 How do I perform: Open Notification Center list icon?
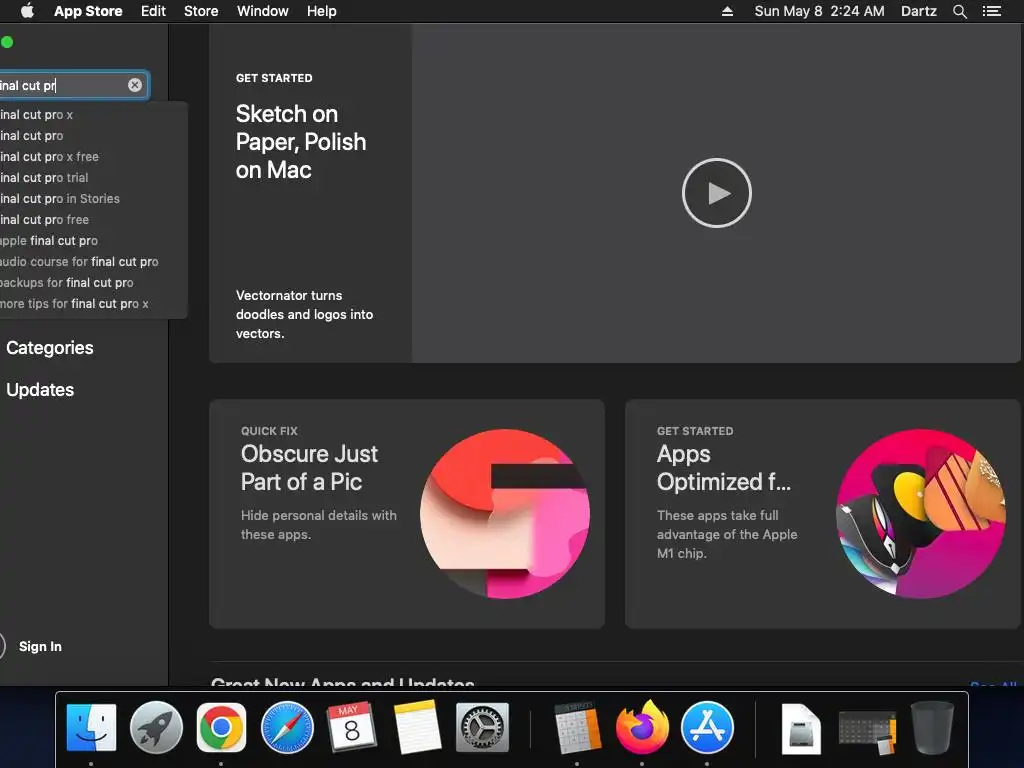(991, 11)
